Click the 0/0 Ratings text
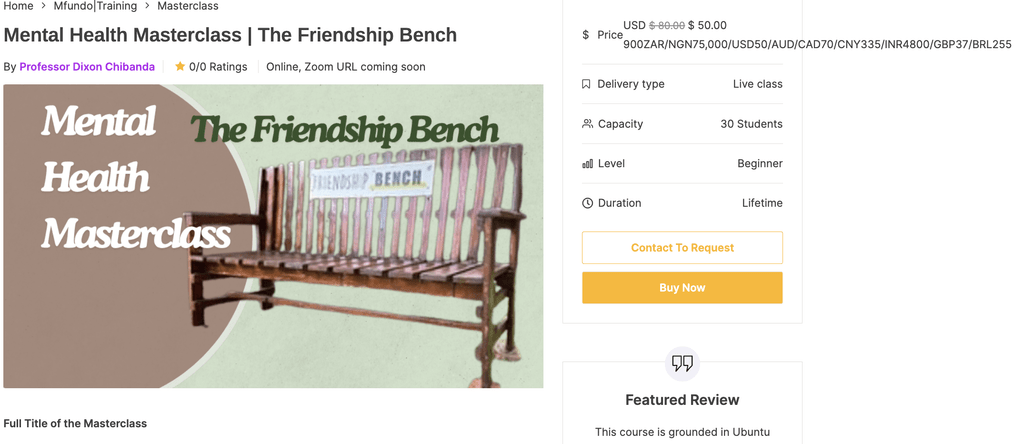 coord(218,67)
